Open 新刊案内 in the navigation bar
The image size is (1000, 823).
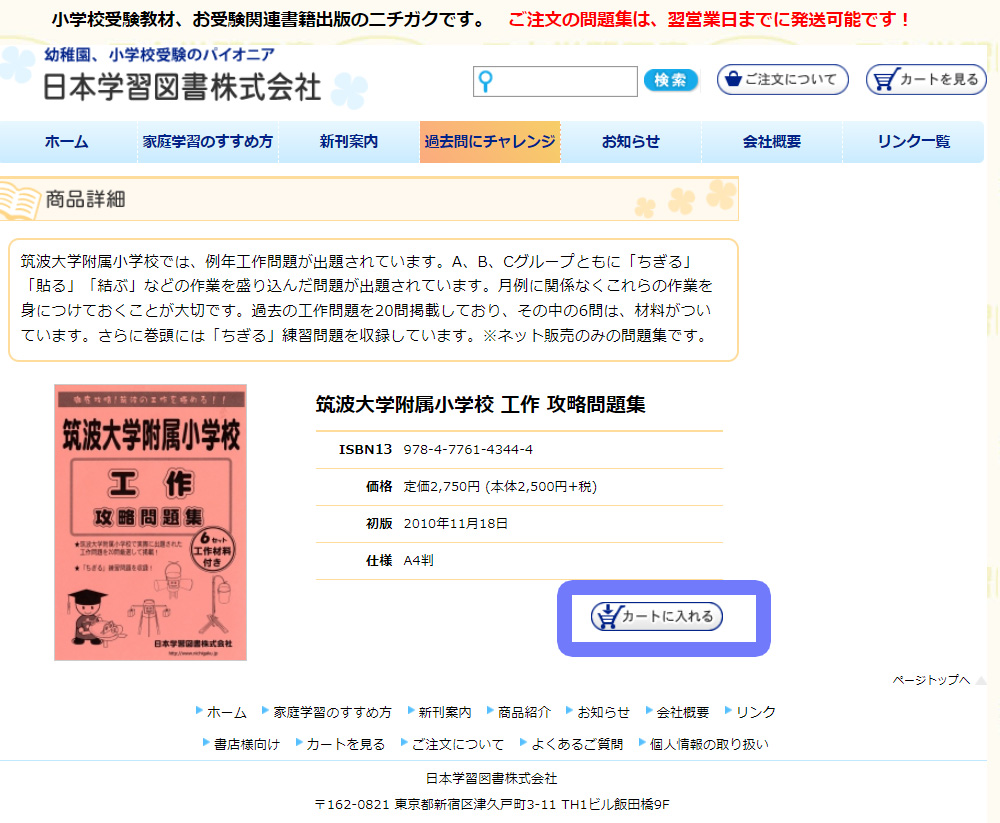tap(349, 142)
